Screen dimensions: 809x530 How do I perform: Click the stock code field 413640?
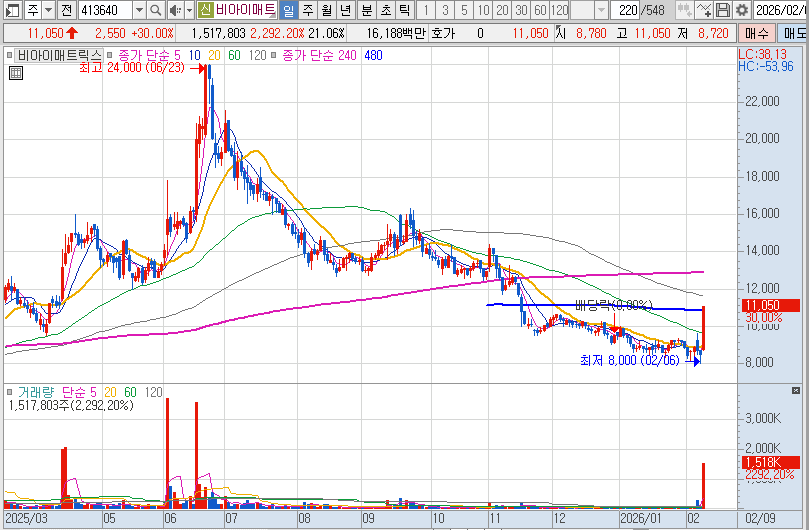pyautogui.click(x=105, y=10)
